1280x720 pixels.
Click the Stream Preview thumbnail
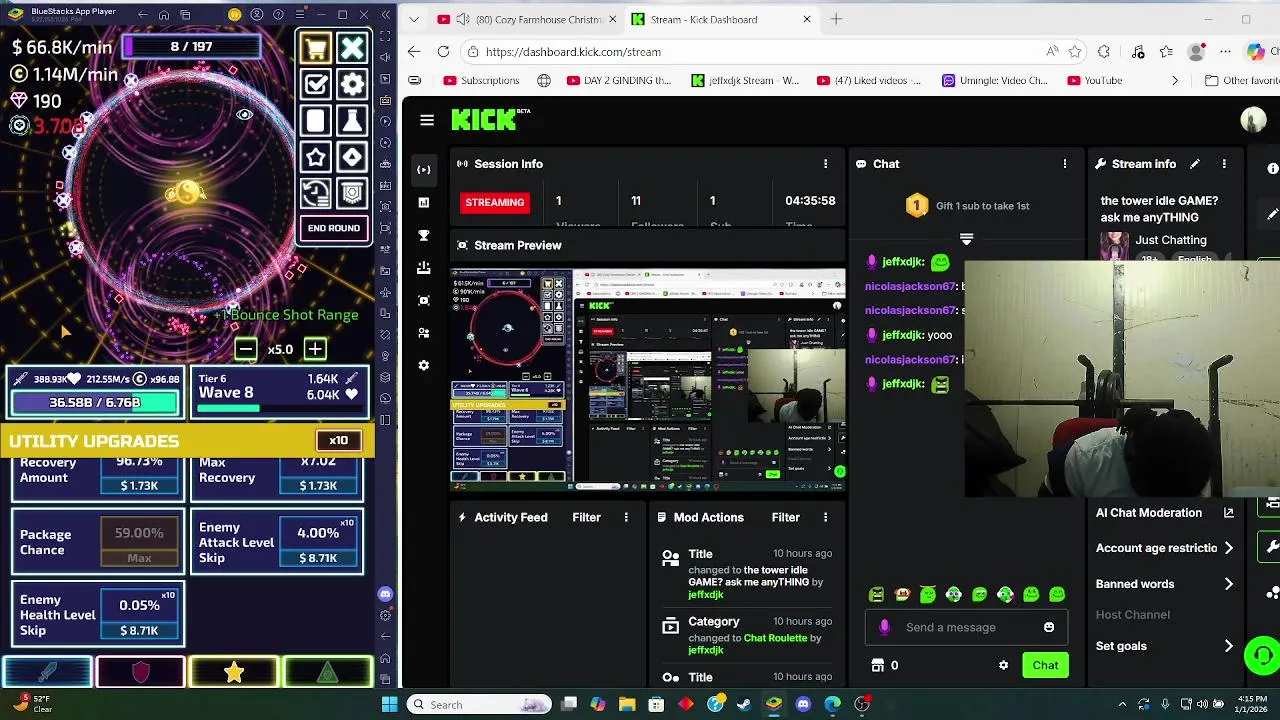(648, 379)
